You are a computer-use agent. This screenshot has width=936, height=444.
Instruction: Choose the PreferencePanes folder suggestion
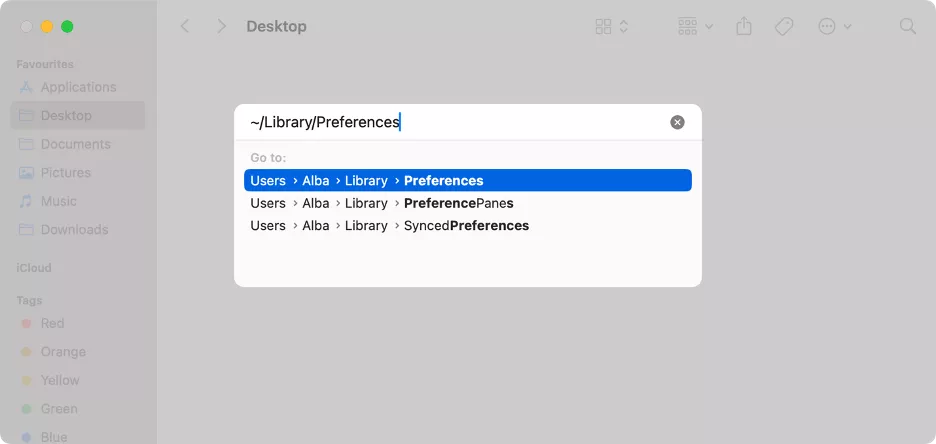pyautogui.click(x=467, y=203)
